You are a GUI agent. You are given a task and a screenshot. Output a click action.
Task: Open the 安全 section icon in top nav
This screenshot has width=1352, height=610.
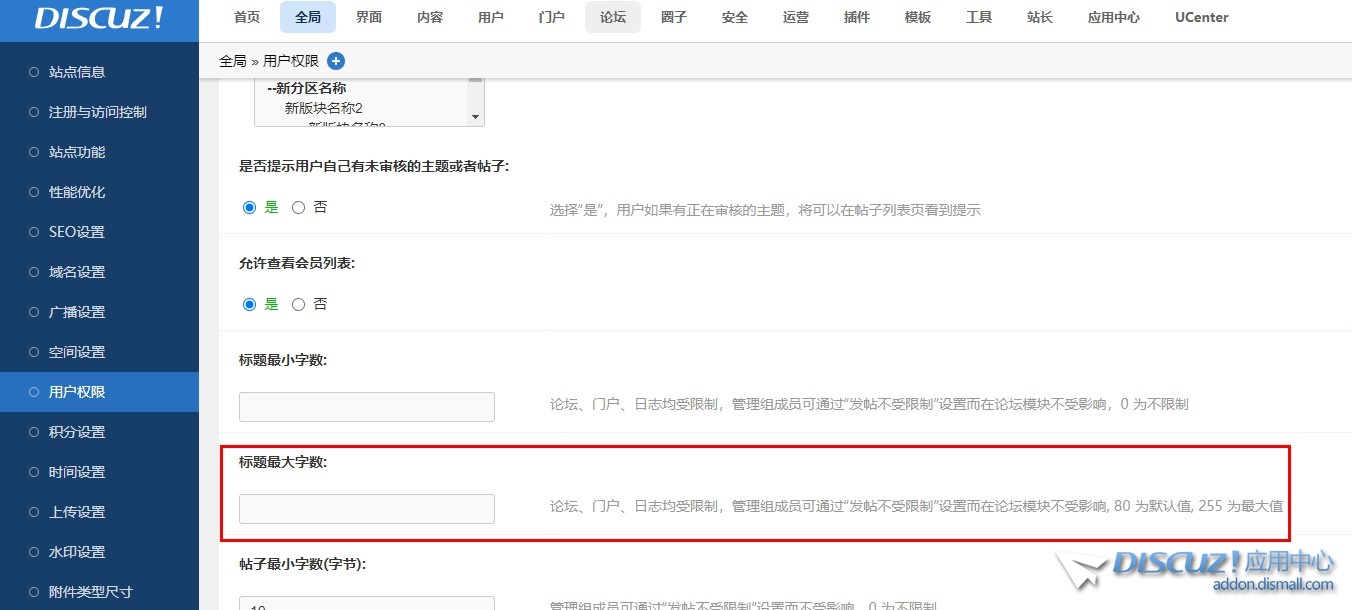tap(734, 17)
